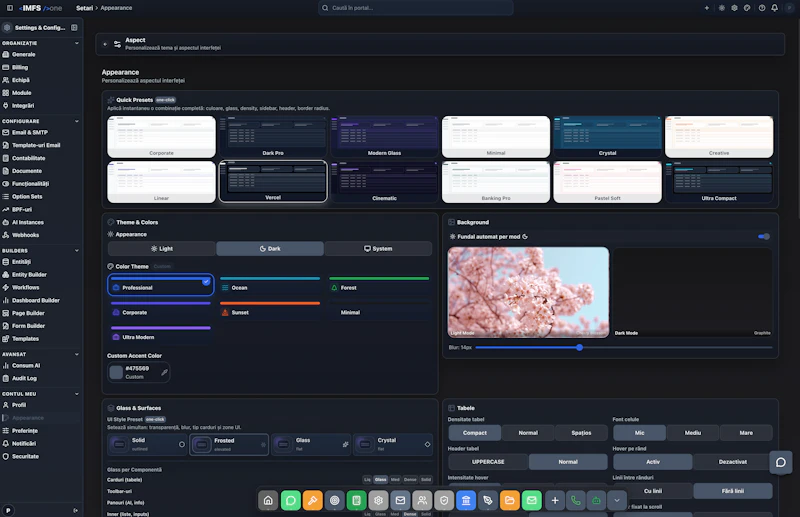The width and height of the screenshot is (800, 517).
Task: Open the green envelope dock icon
Action: pos(532,501)
